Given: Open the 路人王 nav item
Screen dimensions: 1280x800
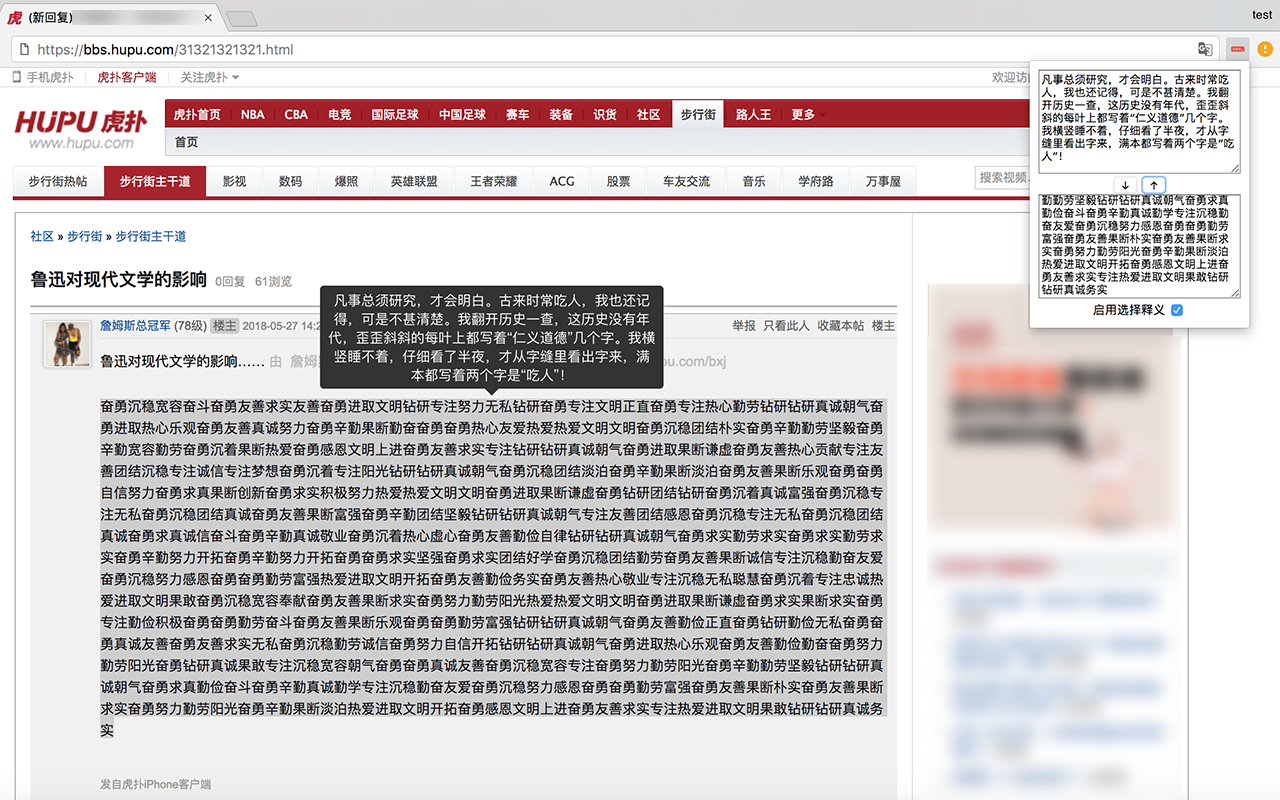Looking at the screenshot, I should [x=753, y=114].
